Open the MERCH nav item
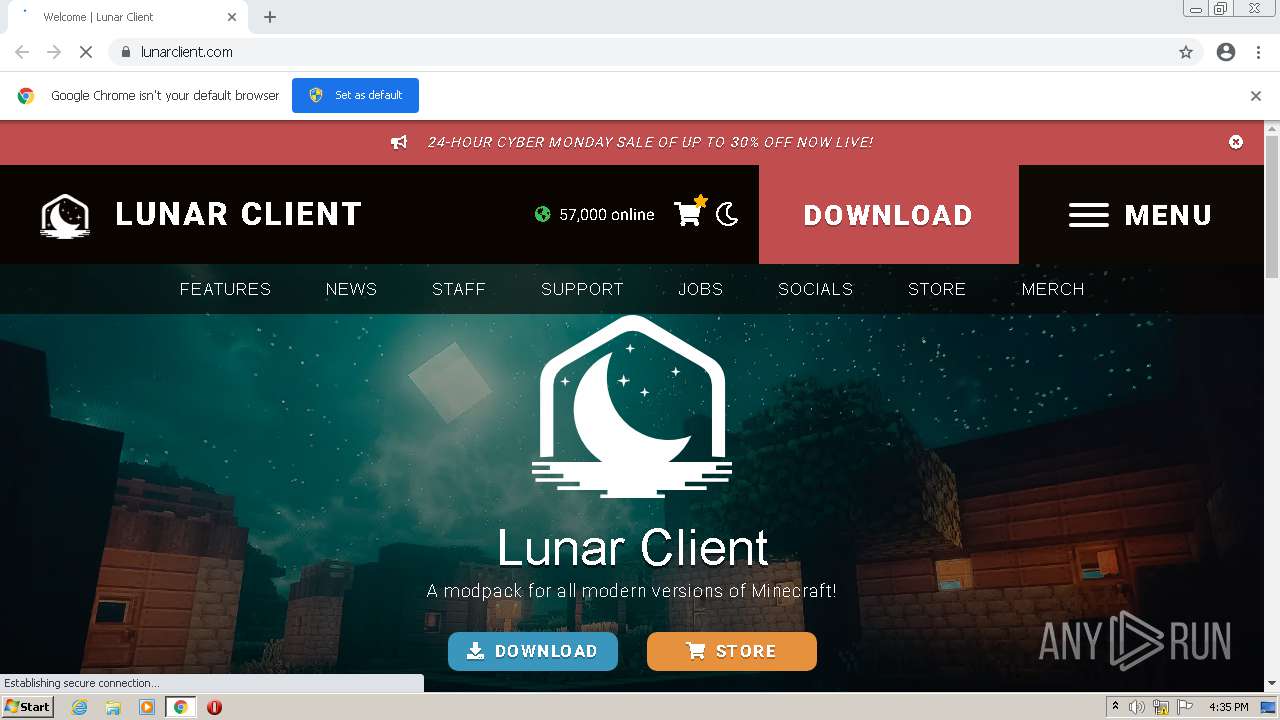 (1053, 289)
